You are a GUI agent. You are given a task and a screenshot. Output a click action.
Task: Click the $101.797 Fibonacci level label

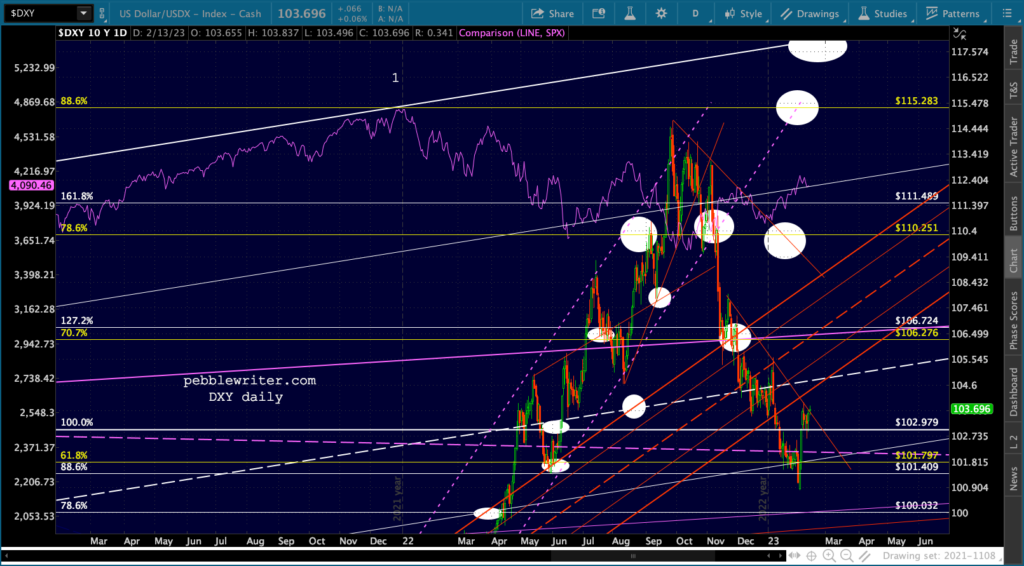917,455
